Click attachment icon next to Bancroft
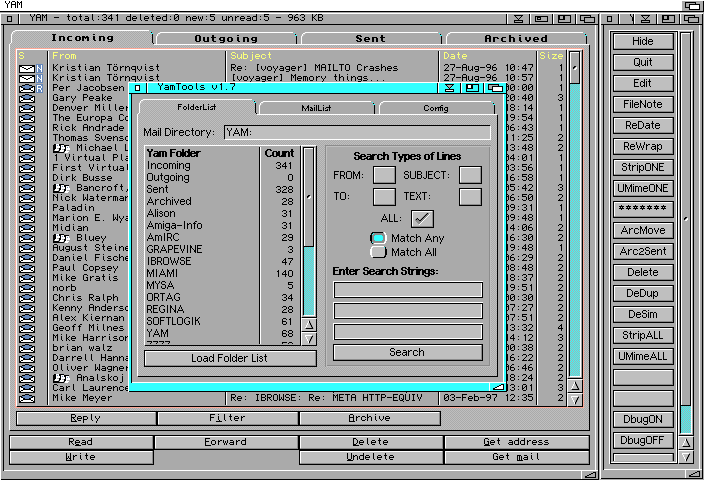Image resolution: width=704 pixels, height=480 pixels. (x=61, y=188)
